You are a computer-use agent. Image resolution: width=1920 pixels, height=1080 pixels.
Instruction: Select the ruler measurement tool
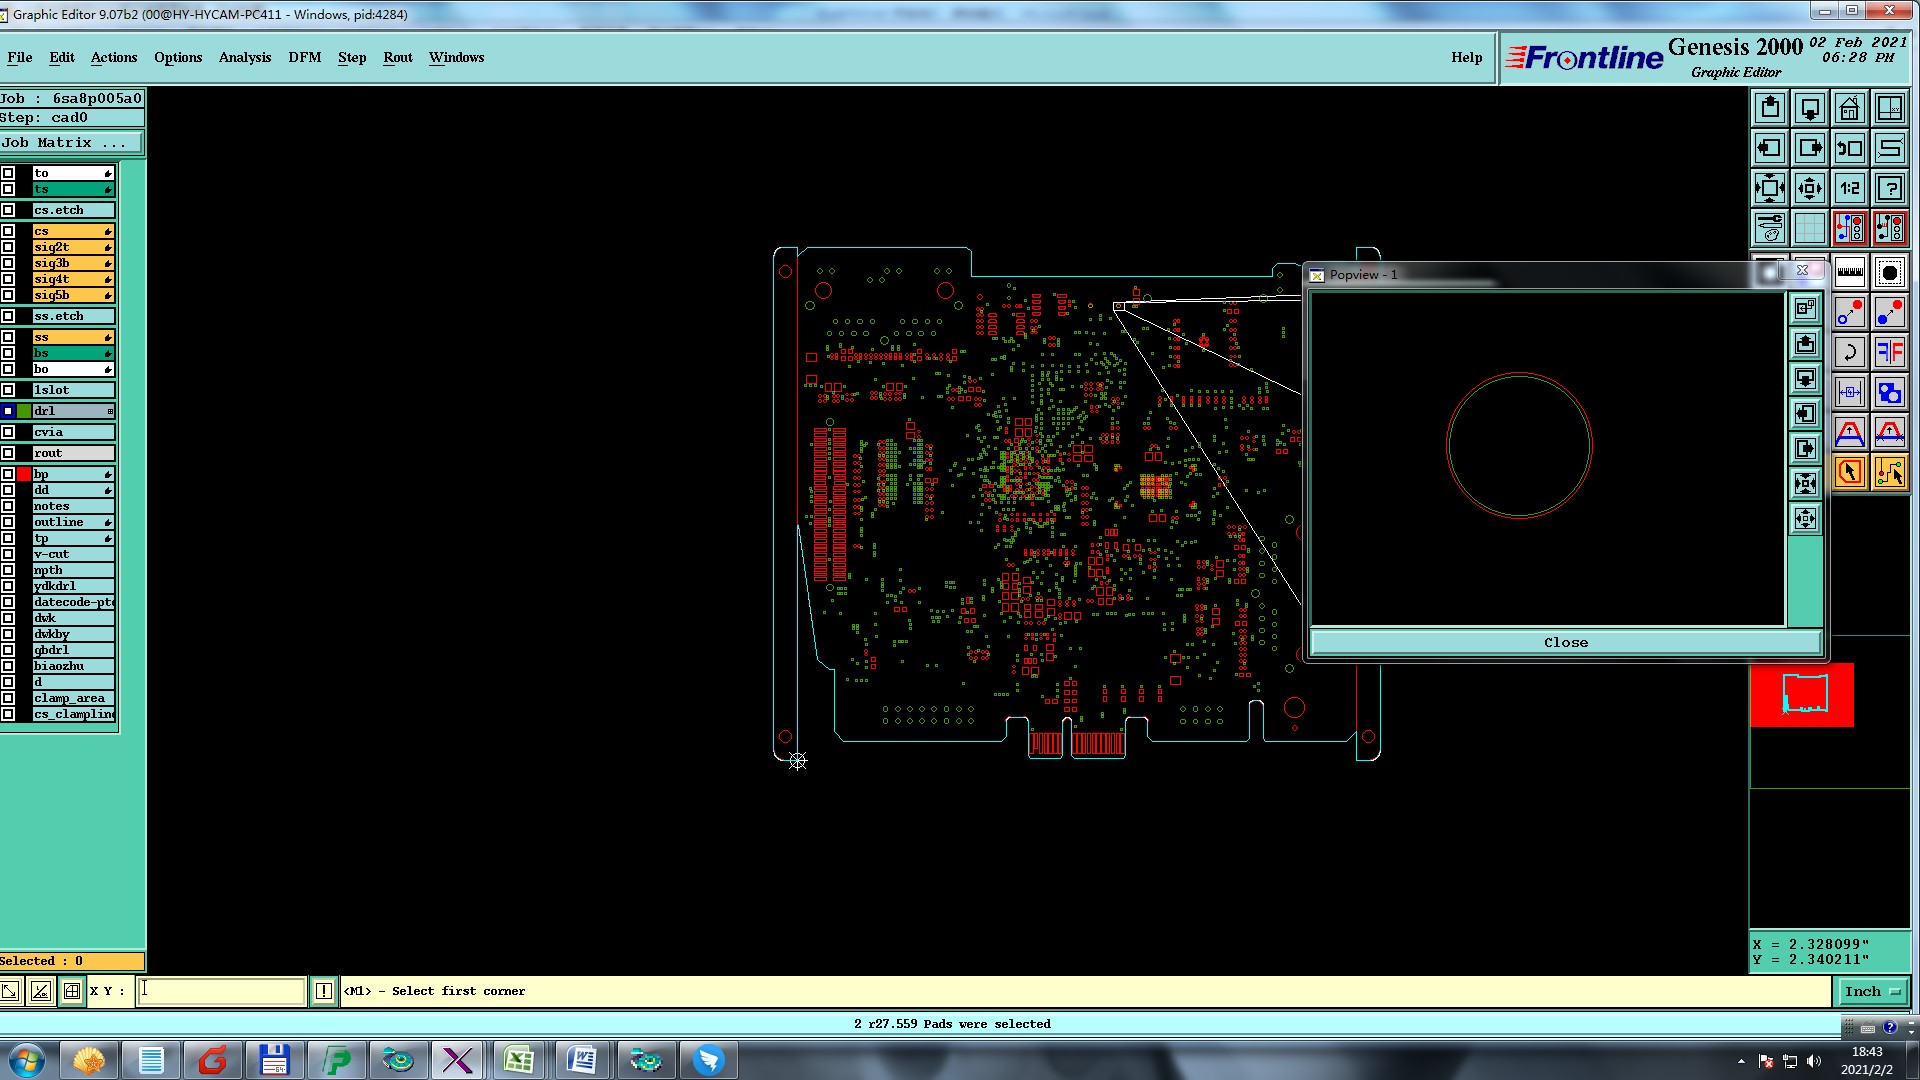1849,272
